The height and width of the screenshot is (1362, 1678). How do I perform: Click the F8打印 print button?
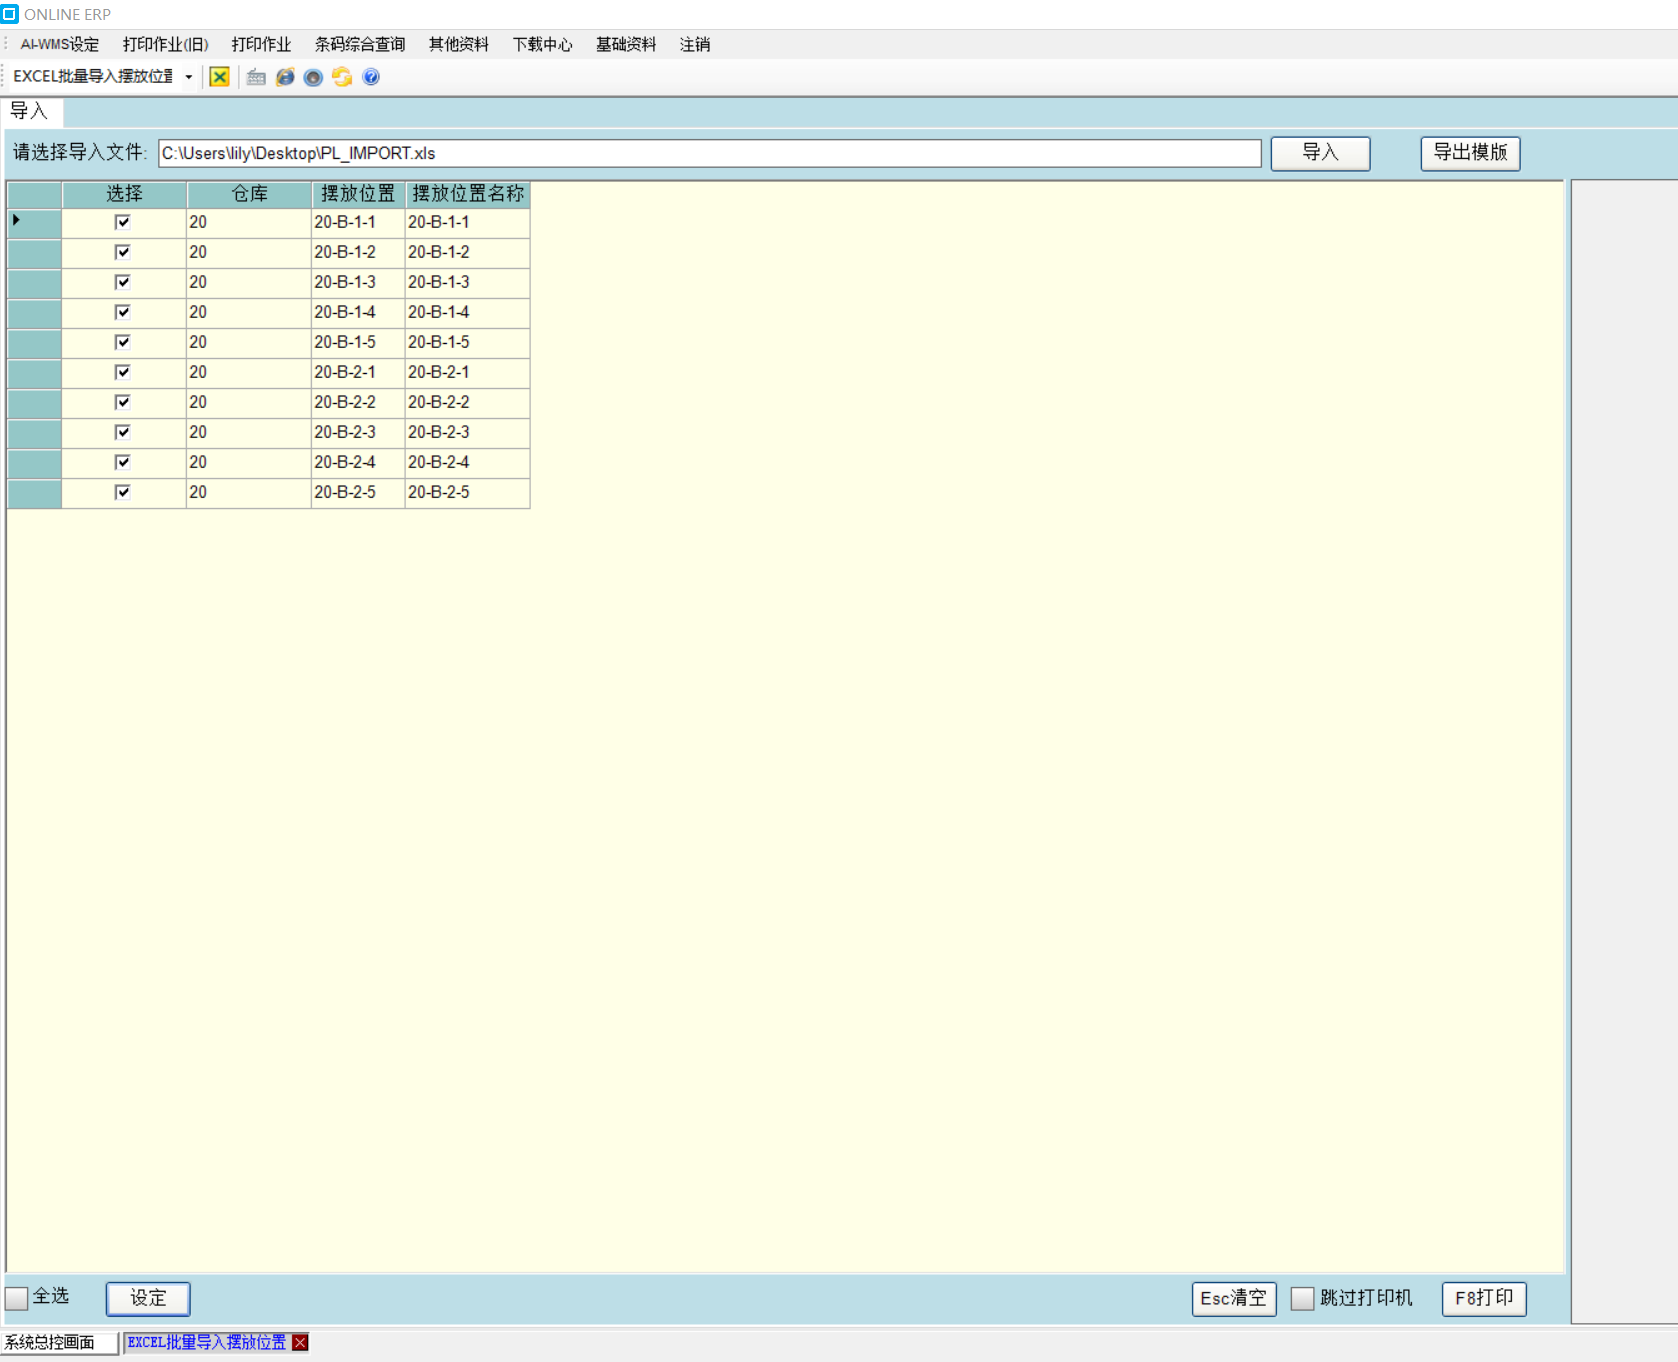(x=1484, y=1298)
